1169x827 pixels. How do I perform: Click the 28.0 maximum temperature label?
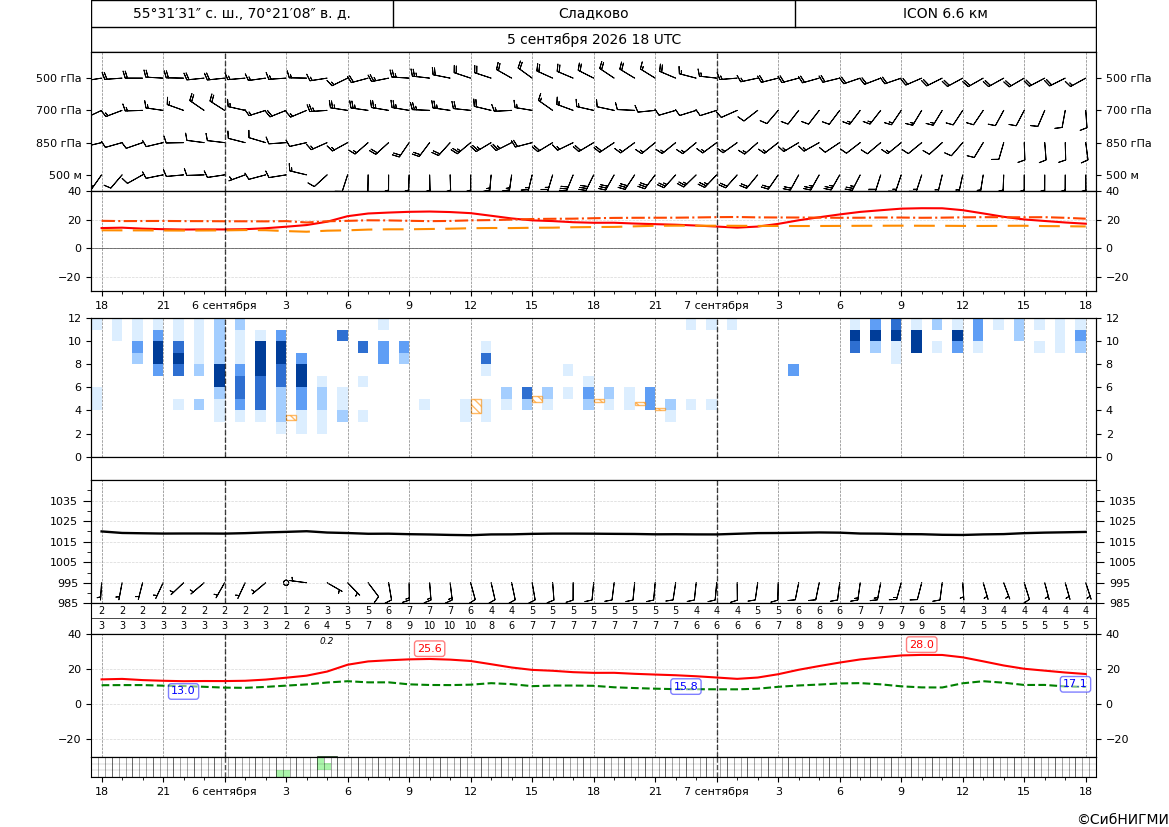[x=921, y=644]
